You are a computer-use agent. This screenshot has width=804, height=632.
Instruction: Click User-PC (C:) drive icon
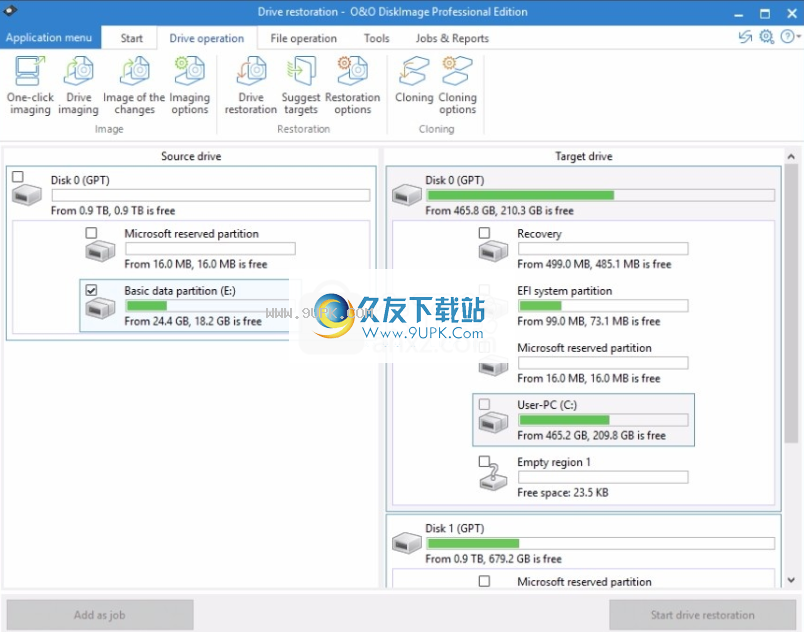(493, 423)
